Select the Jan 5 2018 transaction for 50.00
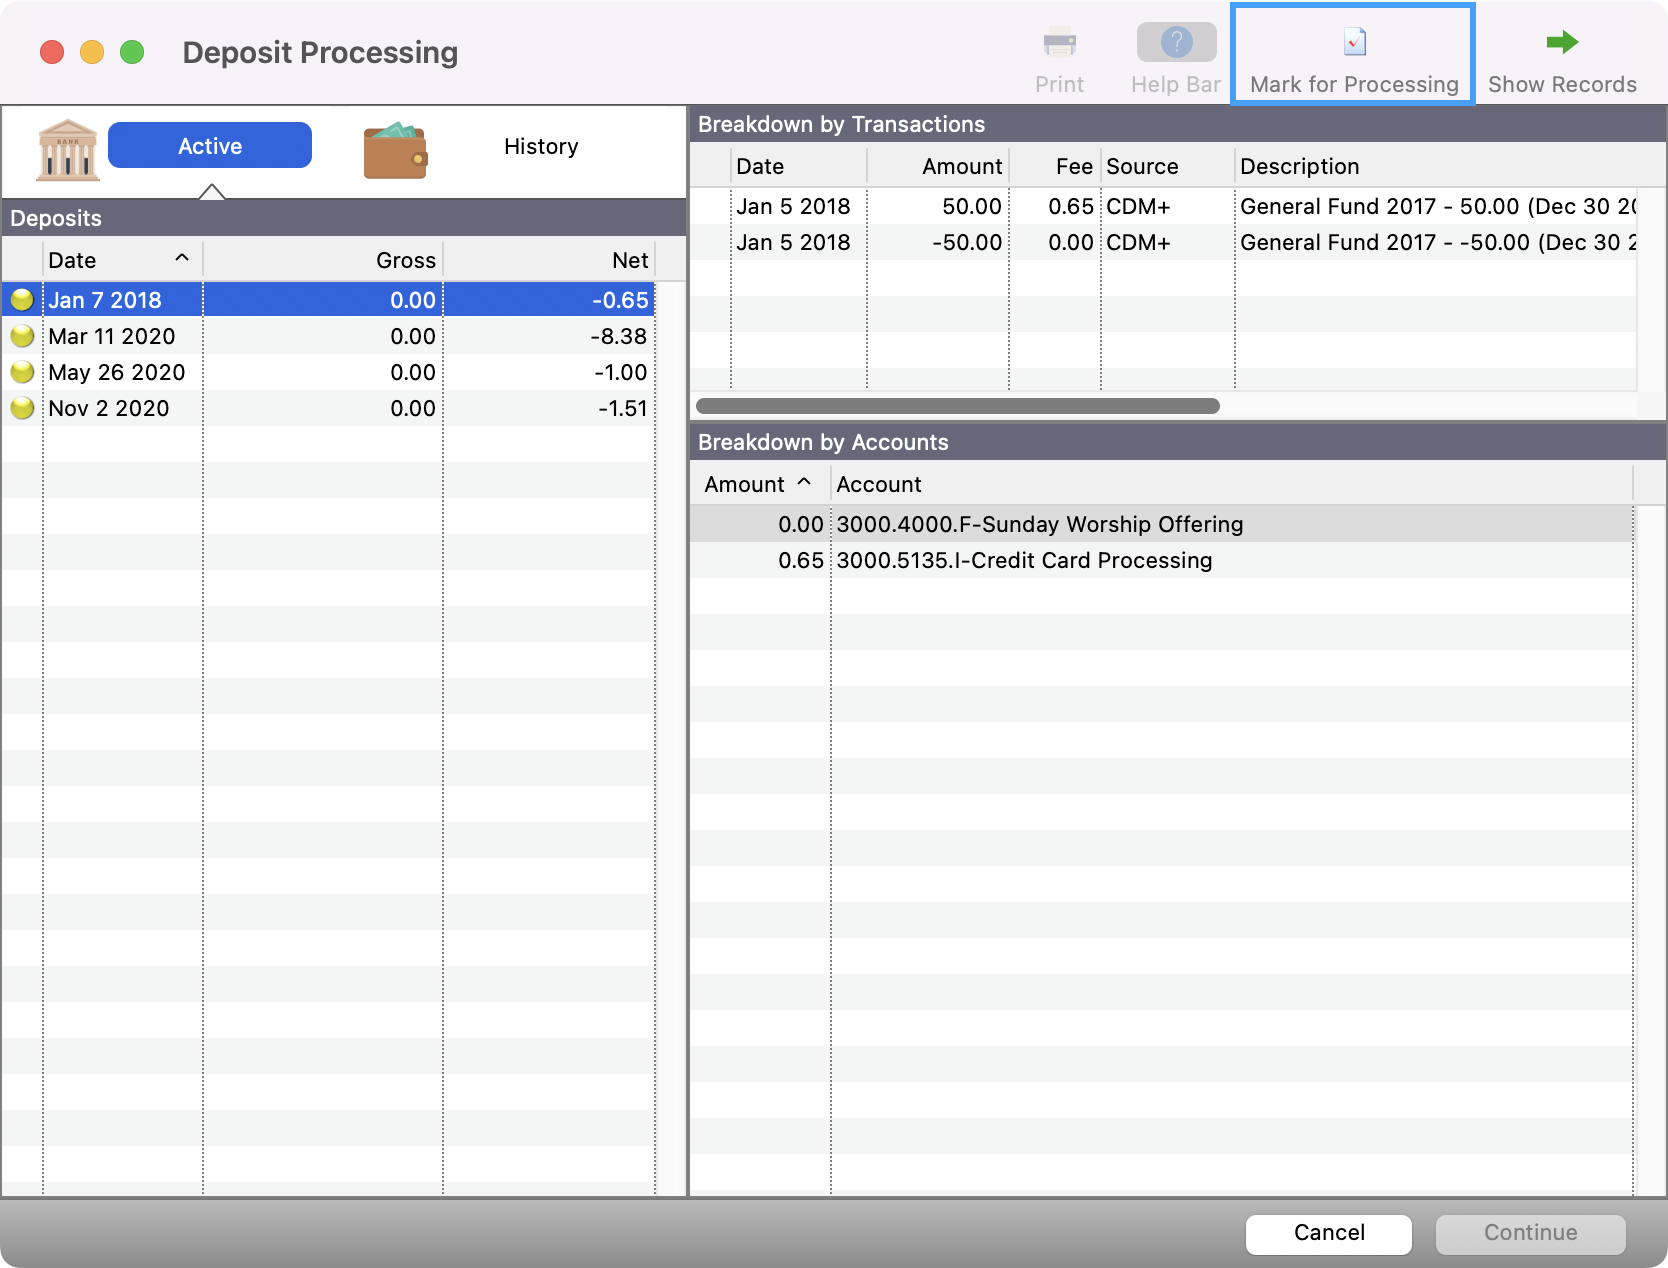Viewport: 1668px width, 1268px height. 1000,206
